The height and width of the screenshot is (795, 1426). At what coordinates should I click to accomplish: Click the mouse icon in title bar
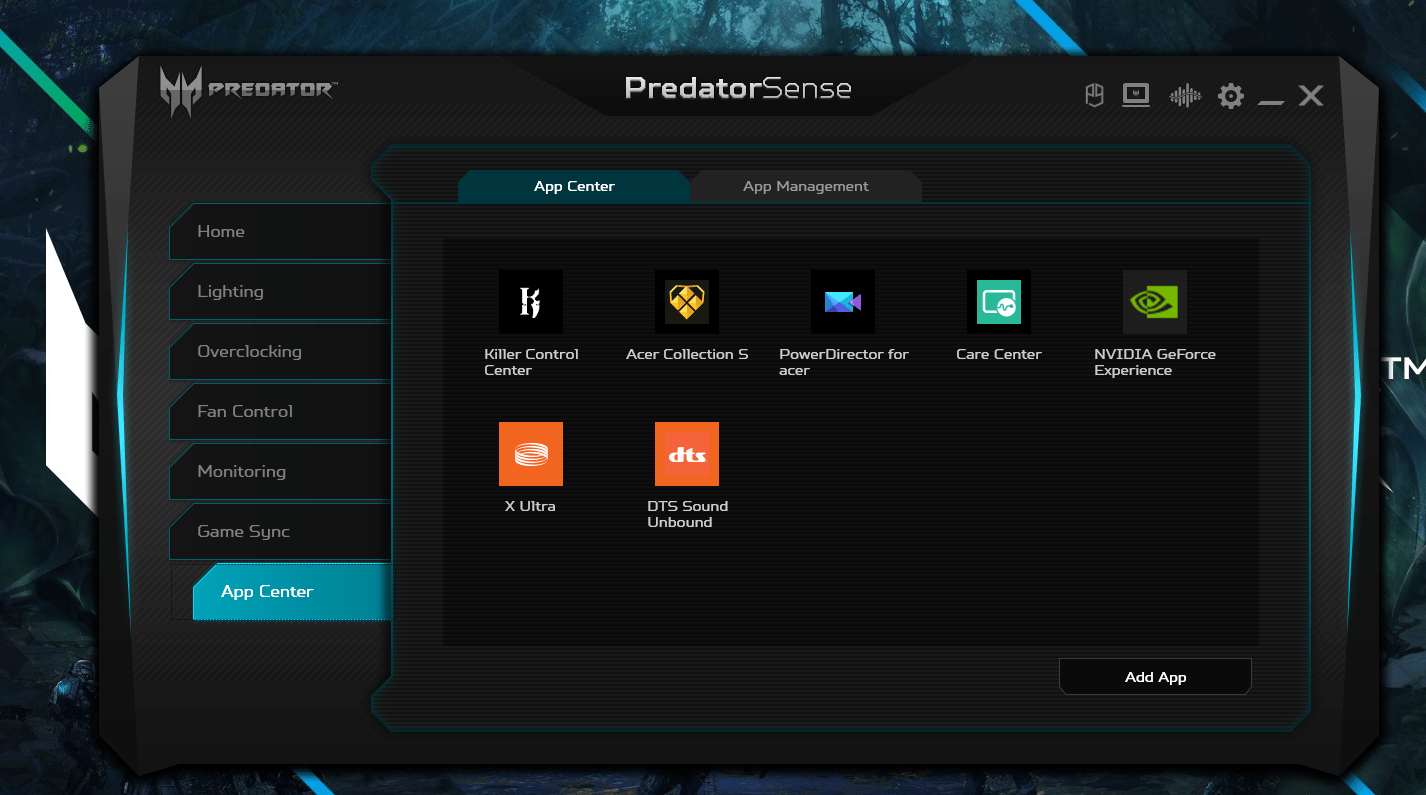(x=1094, y=96)
